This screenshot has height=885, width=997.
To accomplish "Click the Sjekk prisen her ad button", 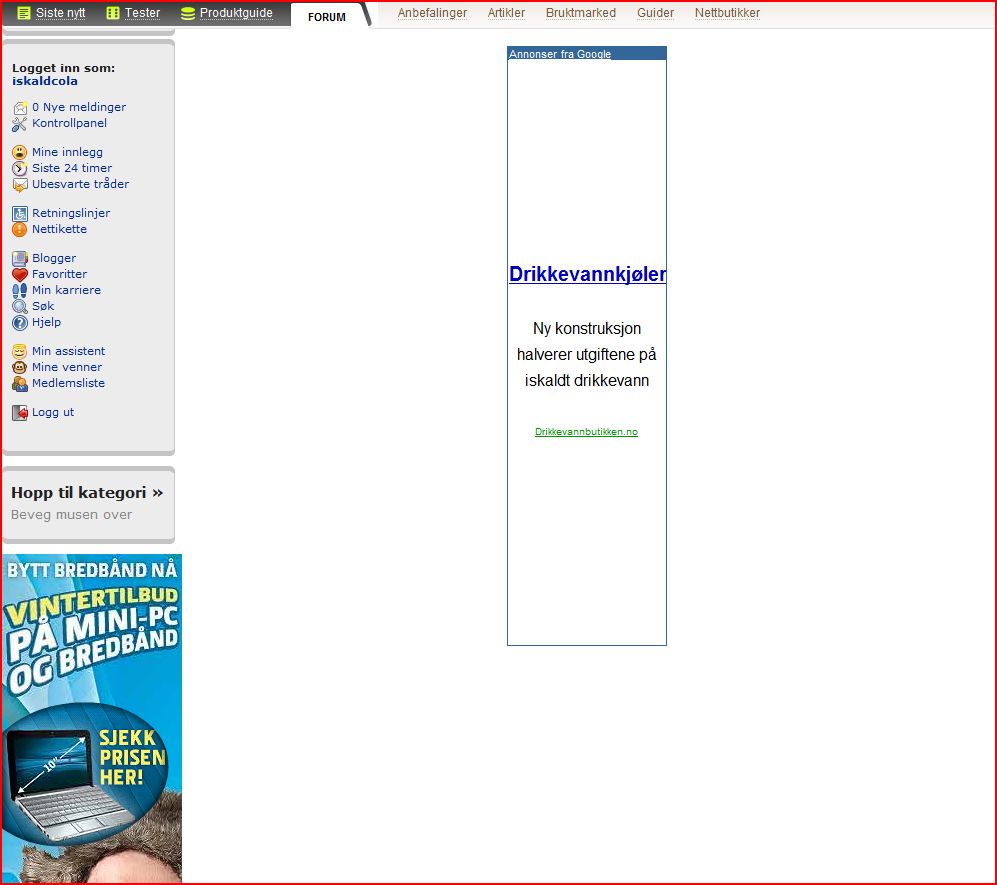I will [x=132, y=758].
